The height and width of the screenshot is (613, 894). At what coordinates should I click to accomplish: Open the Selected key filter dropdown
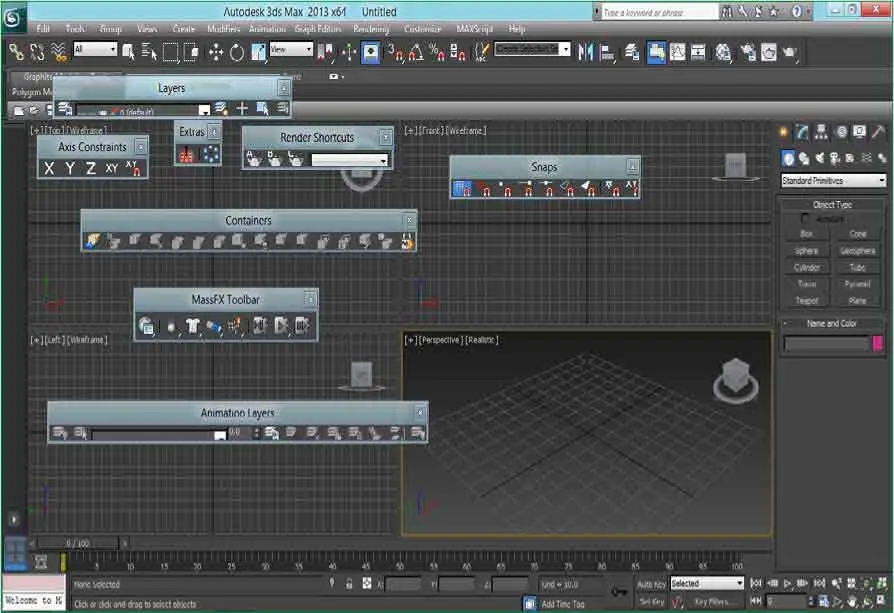coord(707,583)
